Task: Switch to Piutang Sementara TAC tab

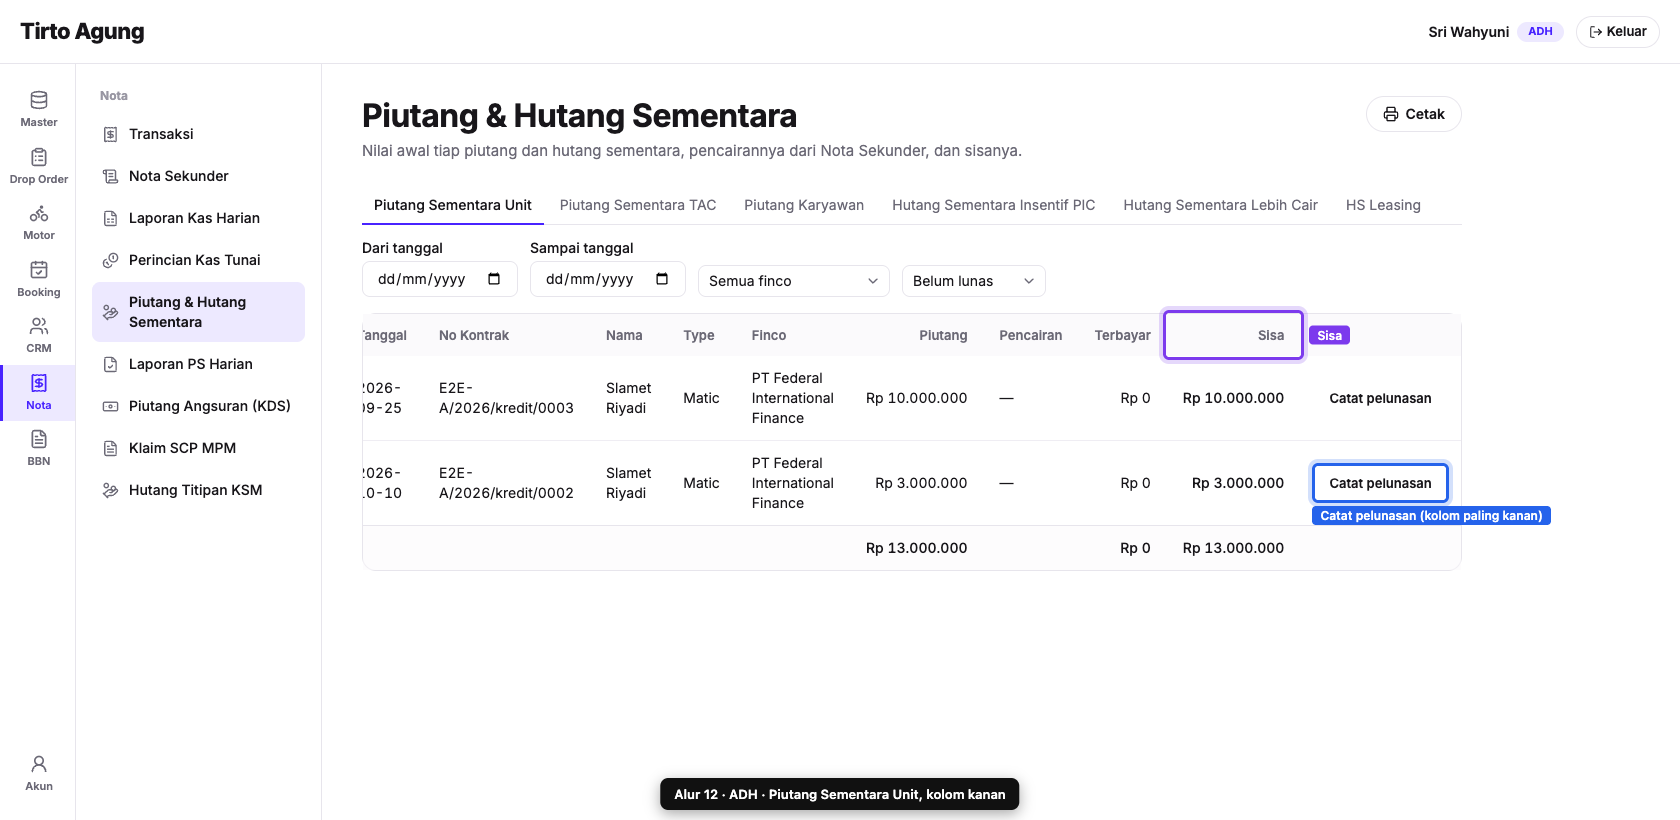Action: click(638, 205)
